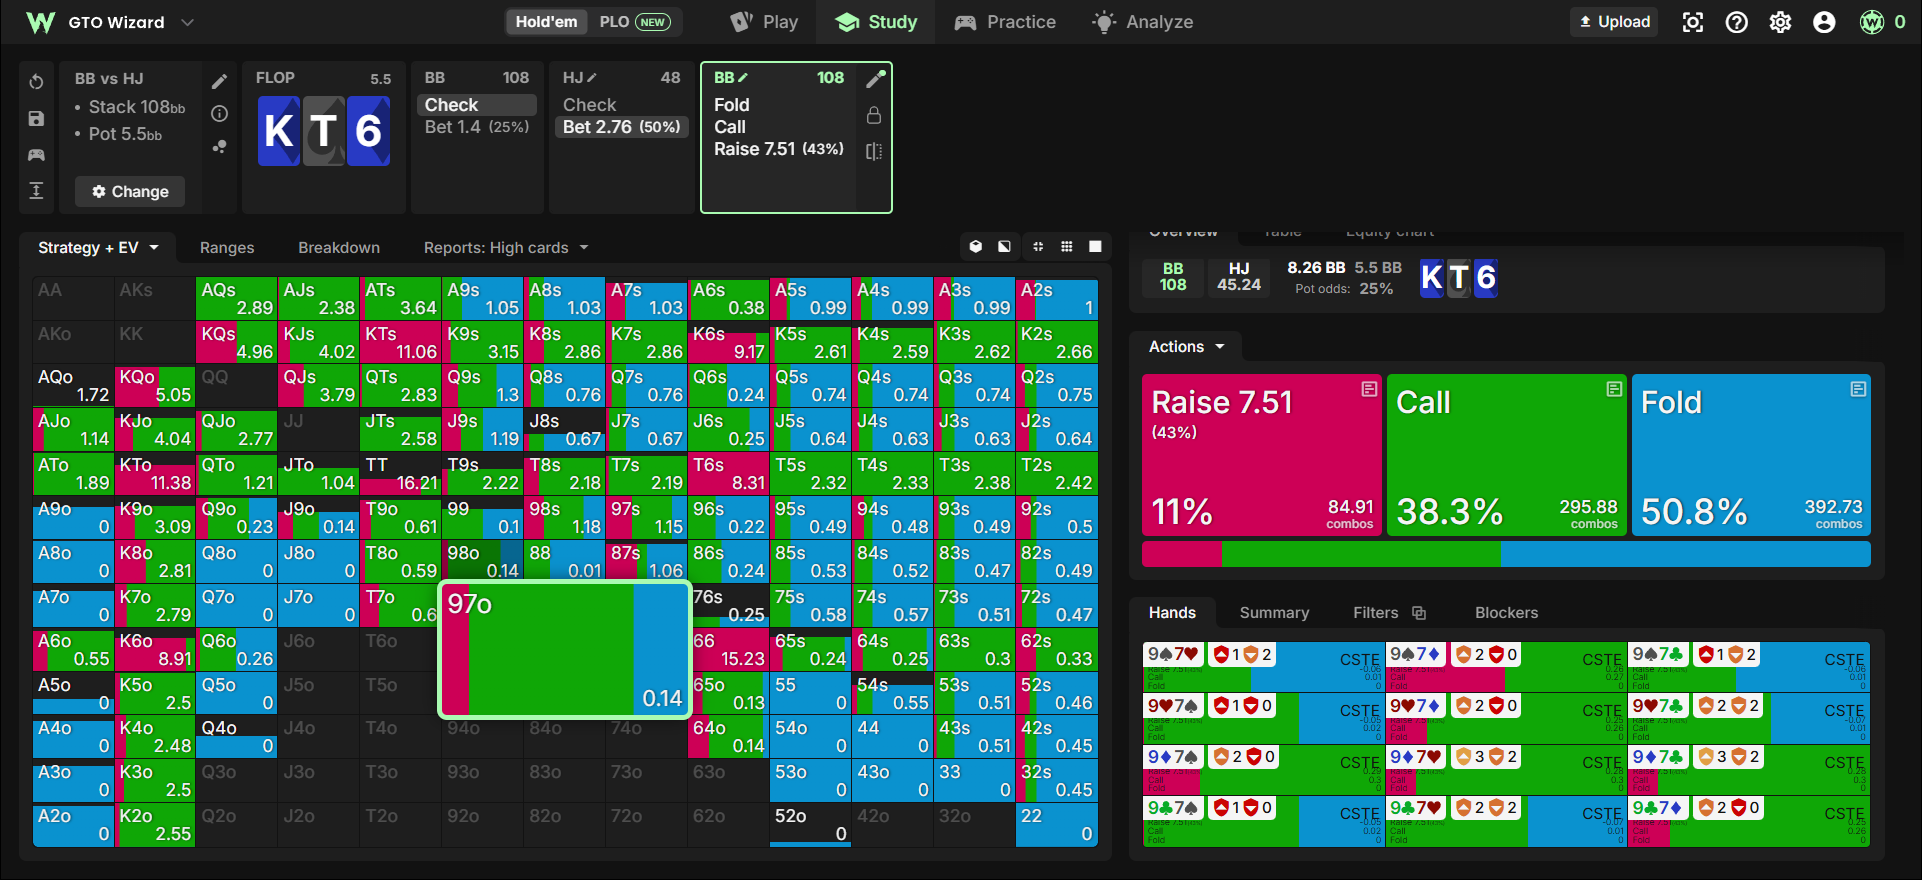Click the red segment of the strategy frequency bar

tap(1181, 554)
